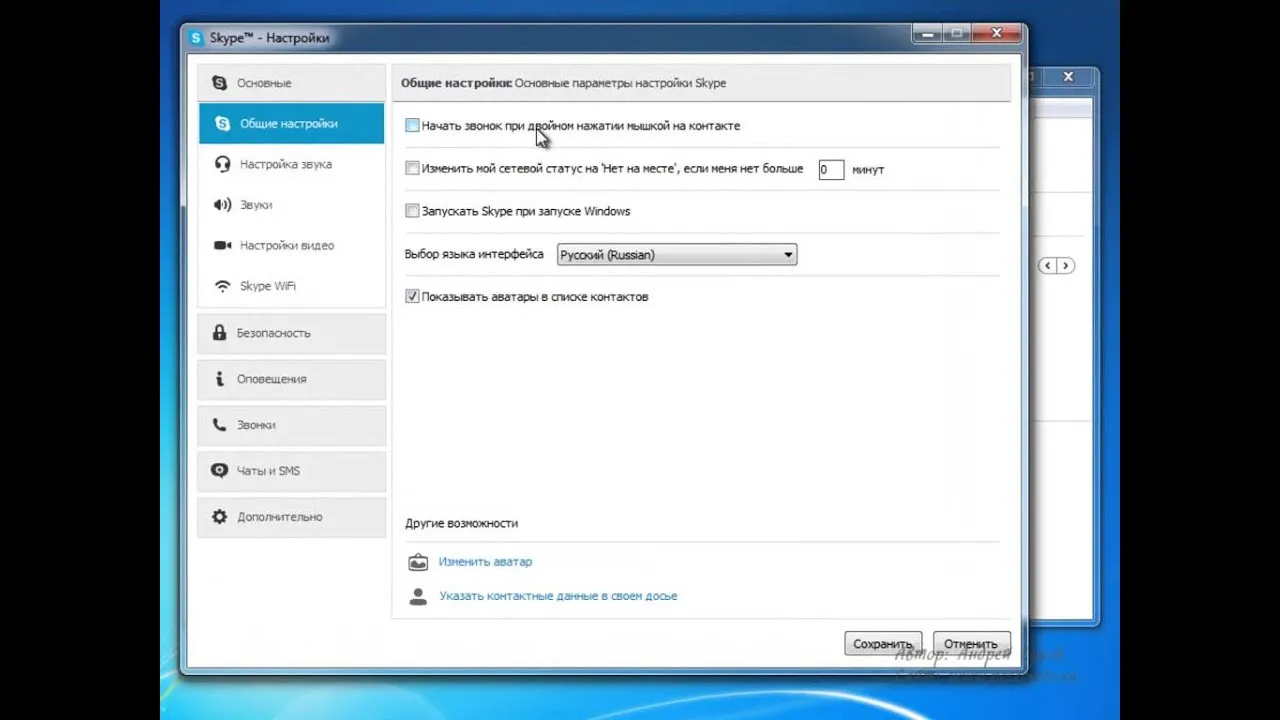Image resolution: width=1280 pixels, height=720 pixels.
Task: Click gear icon beside Дополнительно
Action: coord(219,517)
